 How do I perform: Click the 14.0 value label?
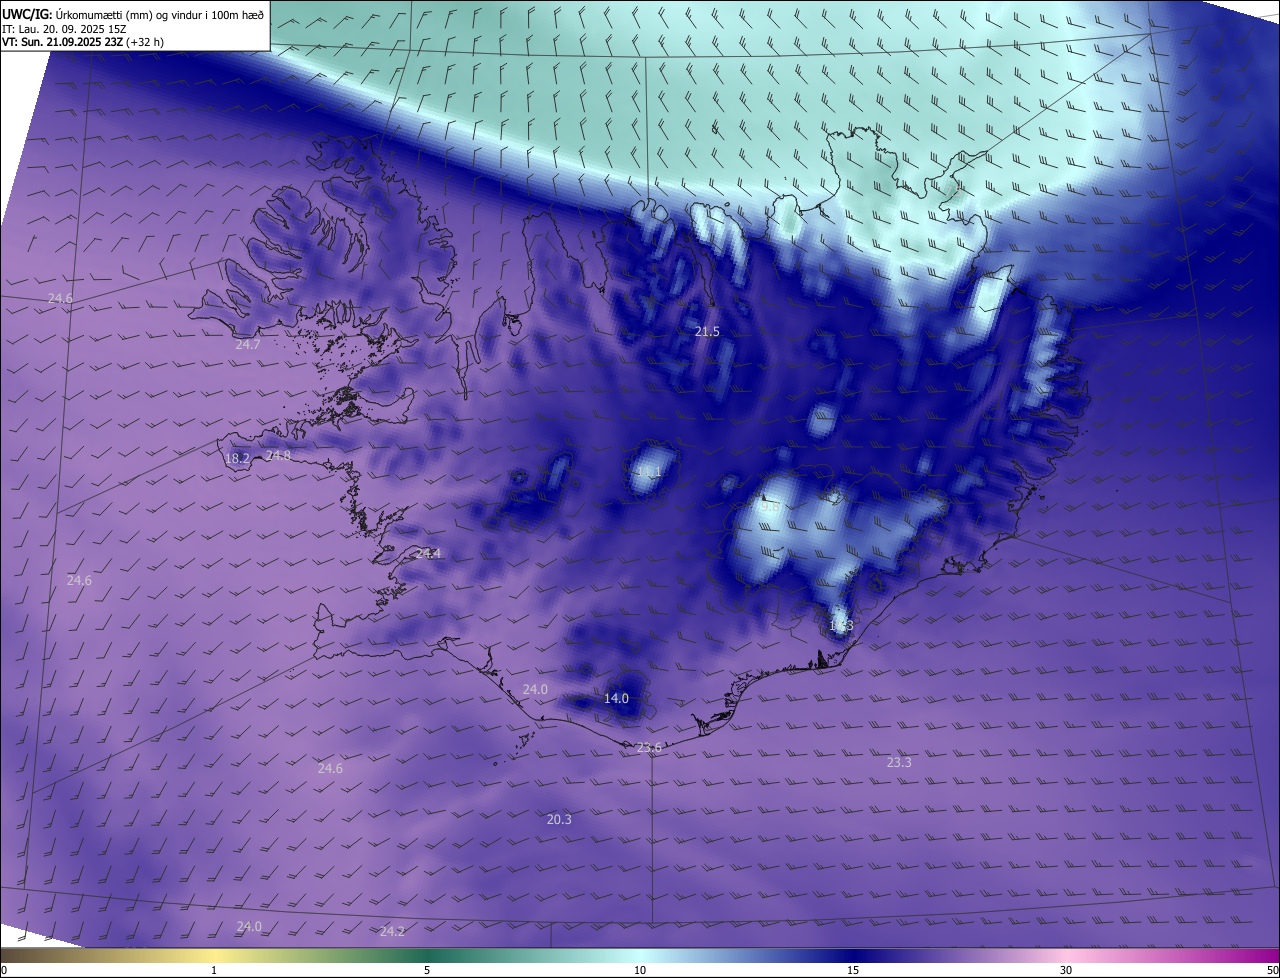pos(616,698)
